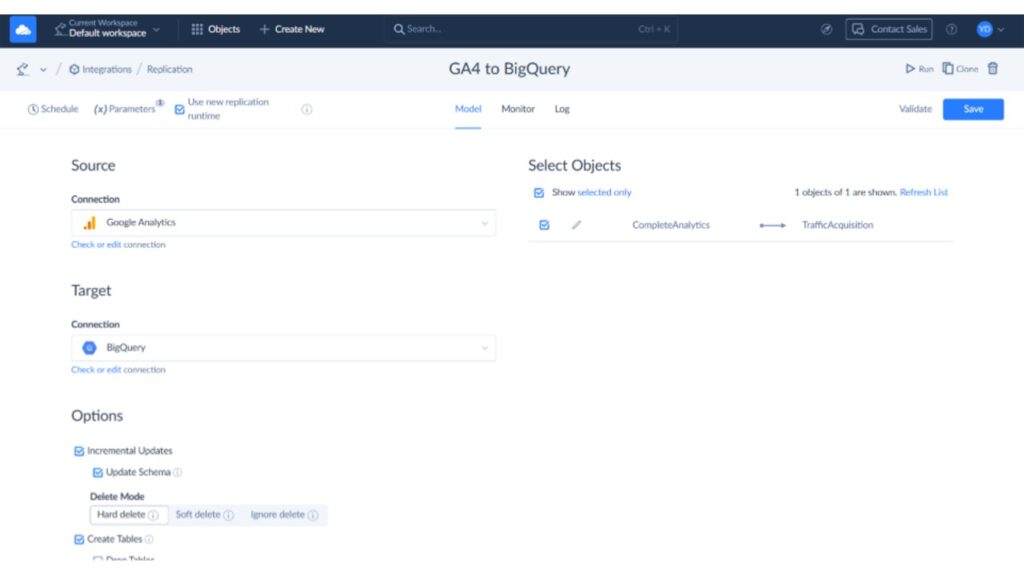This screenshot has width=1024, height=576.
Task: Toggle Incremental Updates checkbox
Action: pyautogui.click(x=79, y=451)
